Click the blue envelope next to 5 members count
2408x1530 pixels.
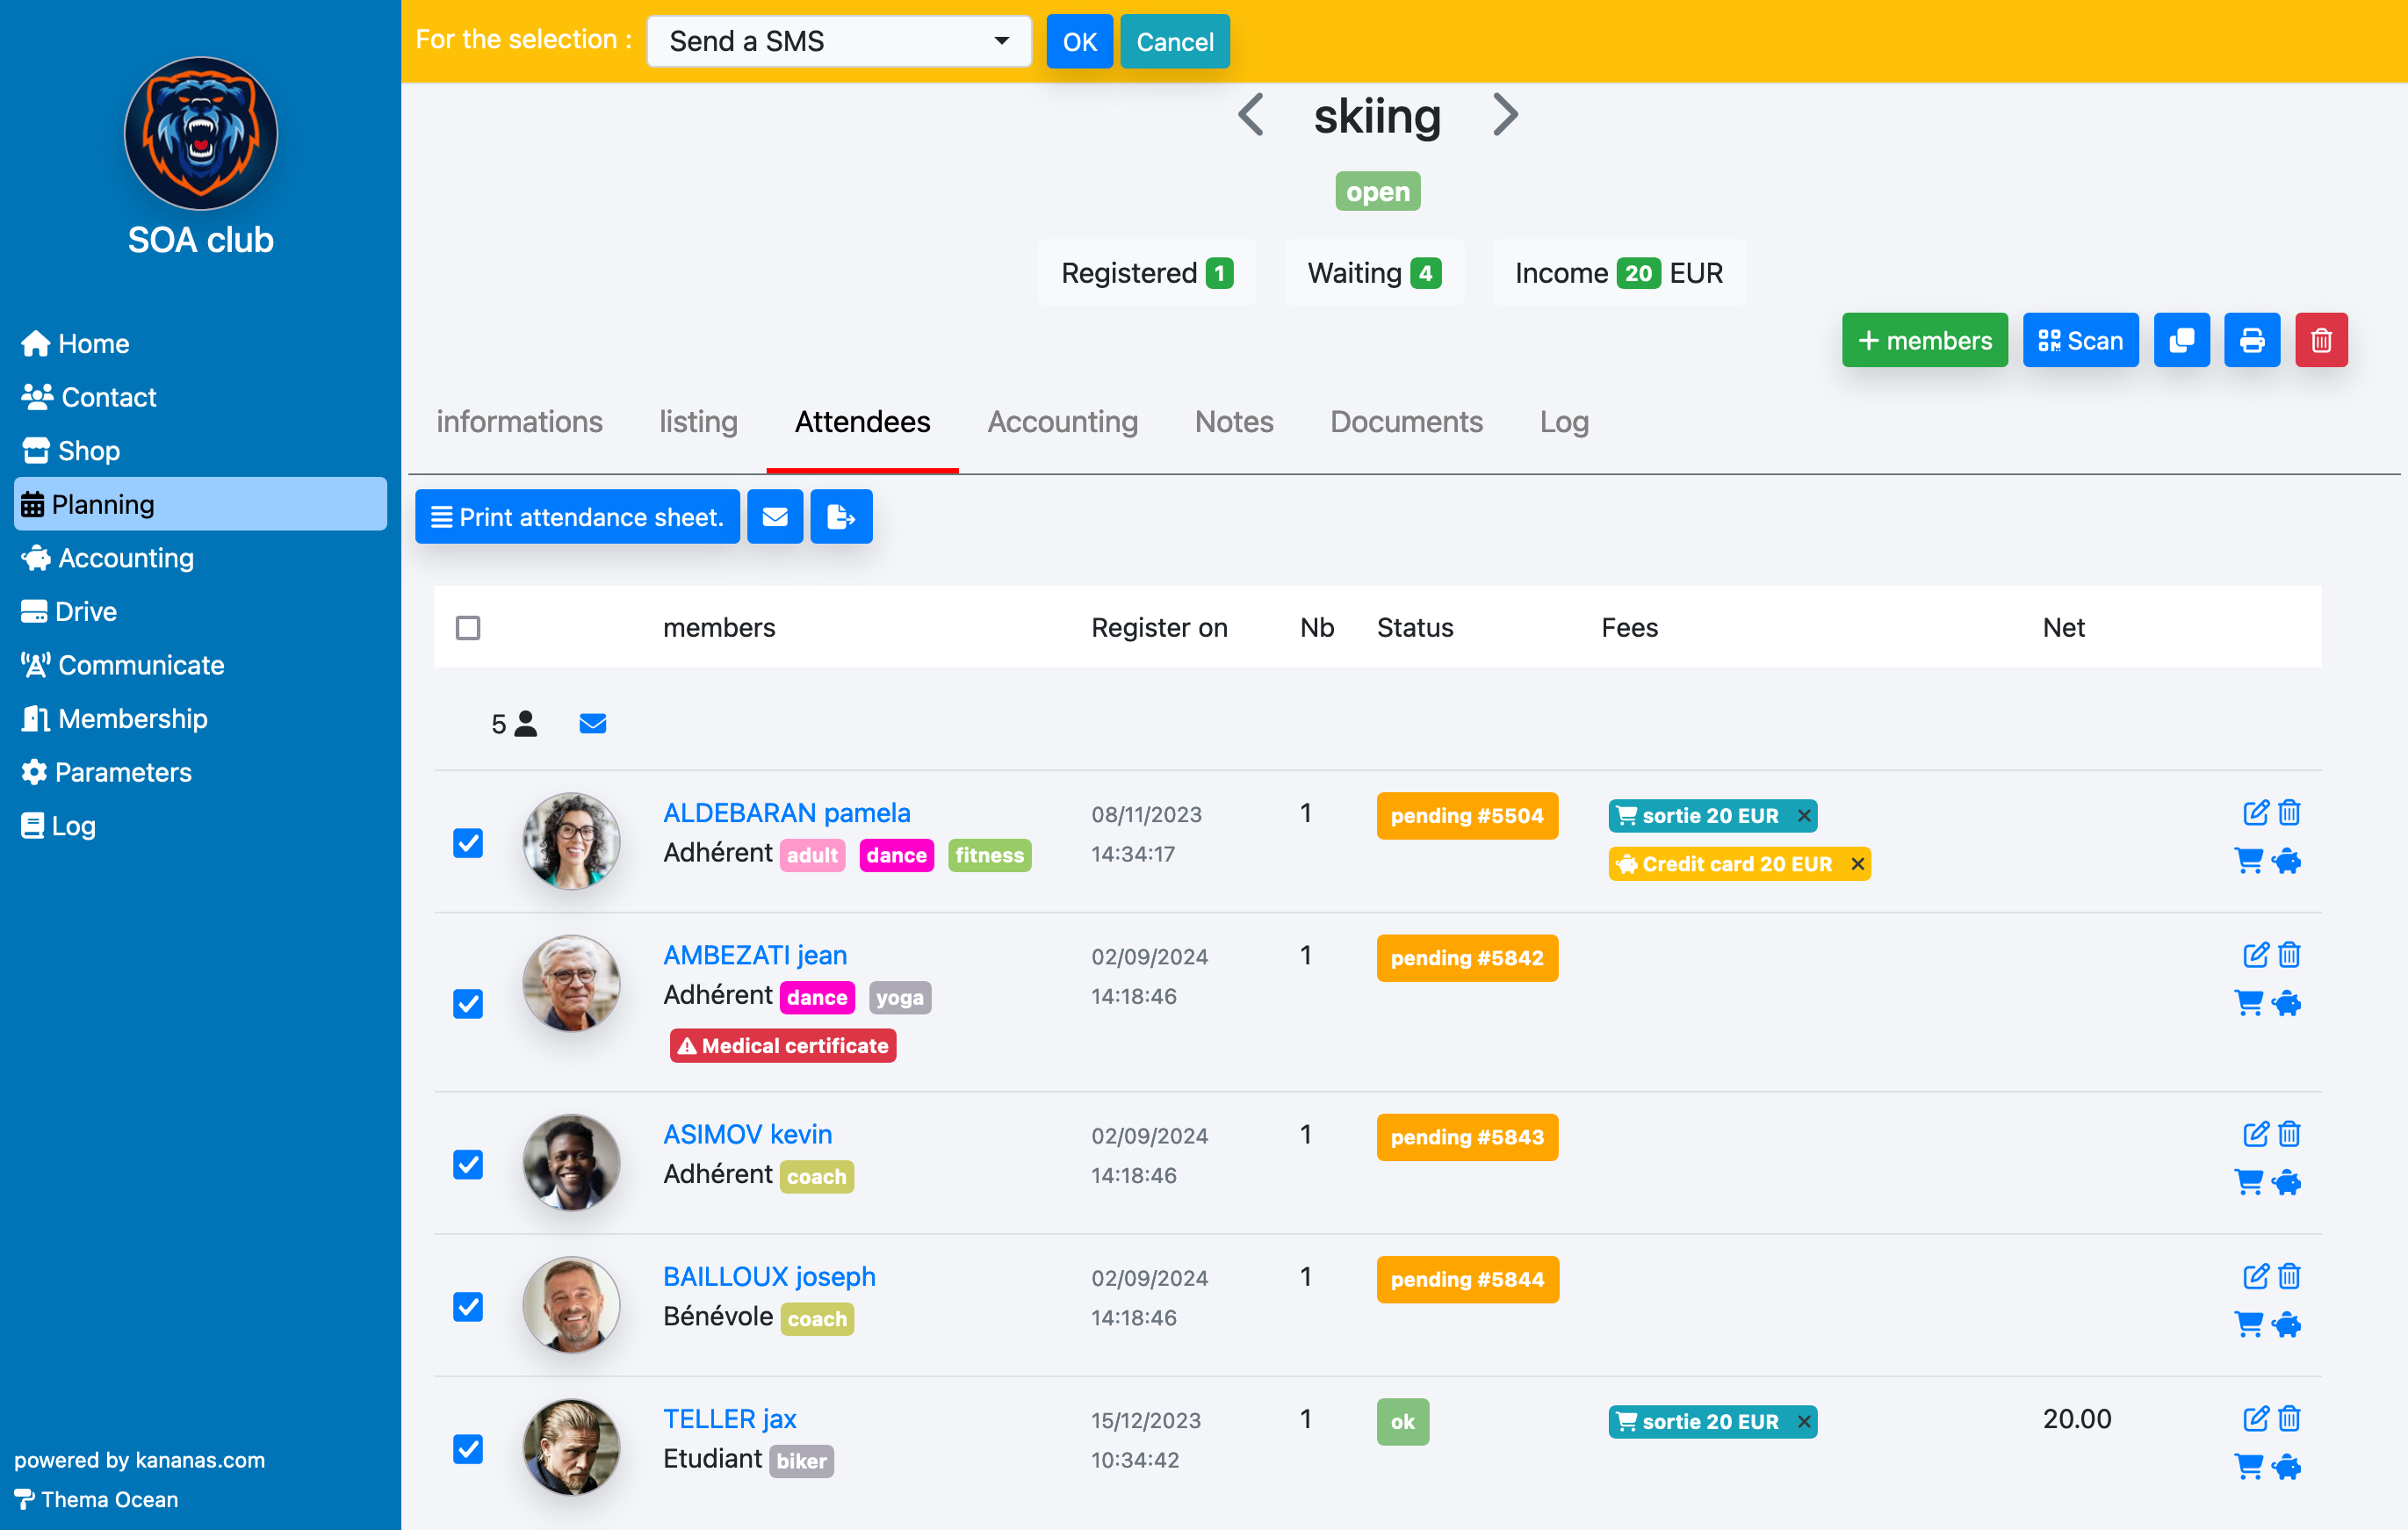tap(593, 723)
